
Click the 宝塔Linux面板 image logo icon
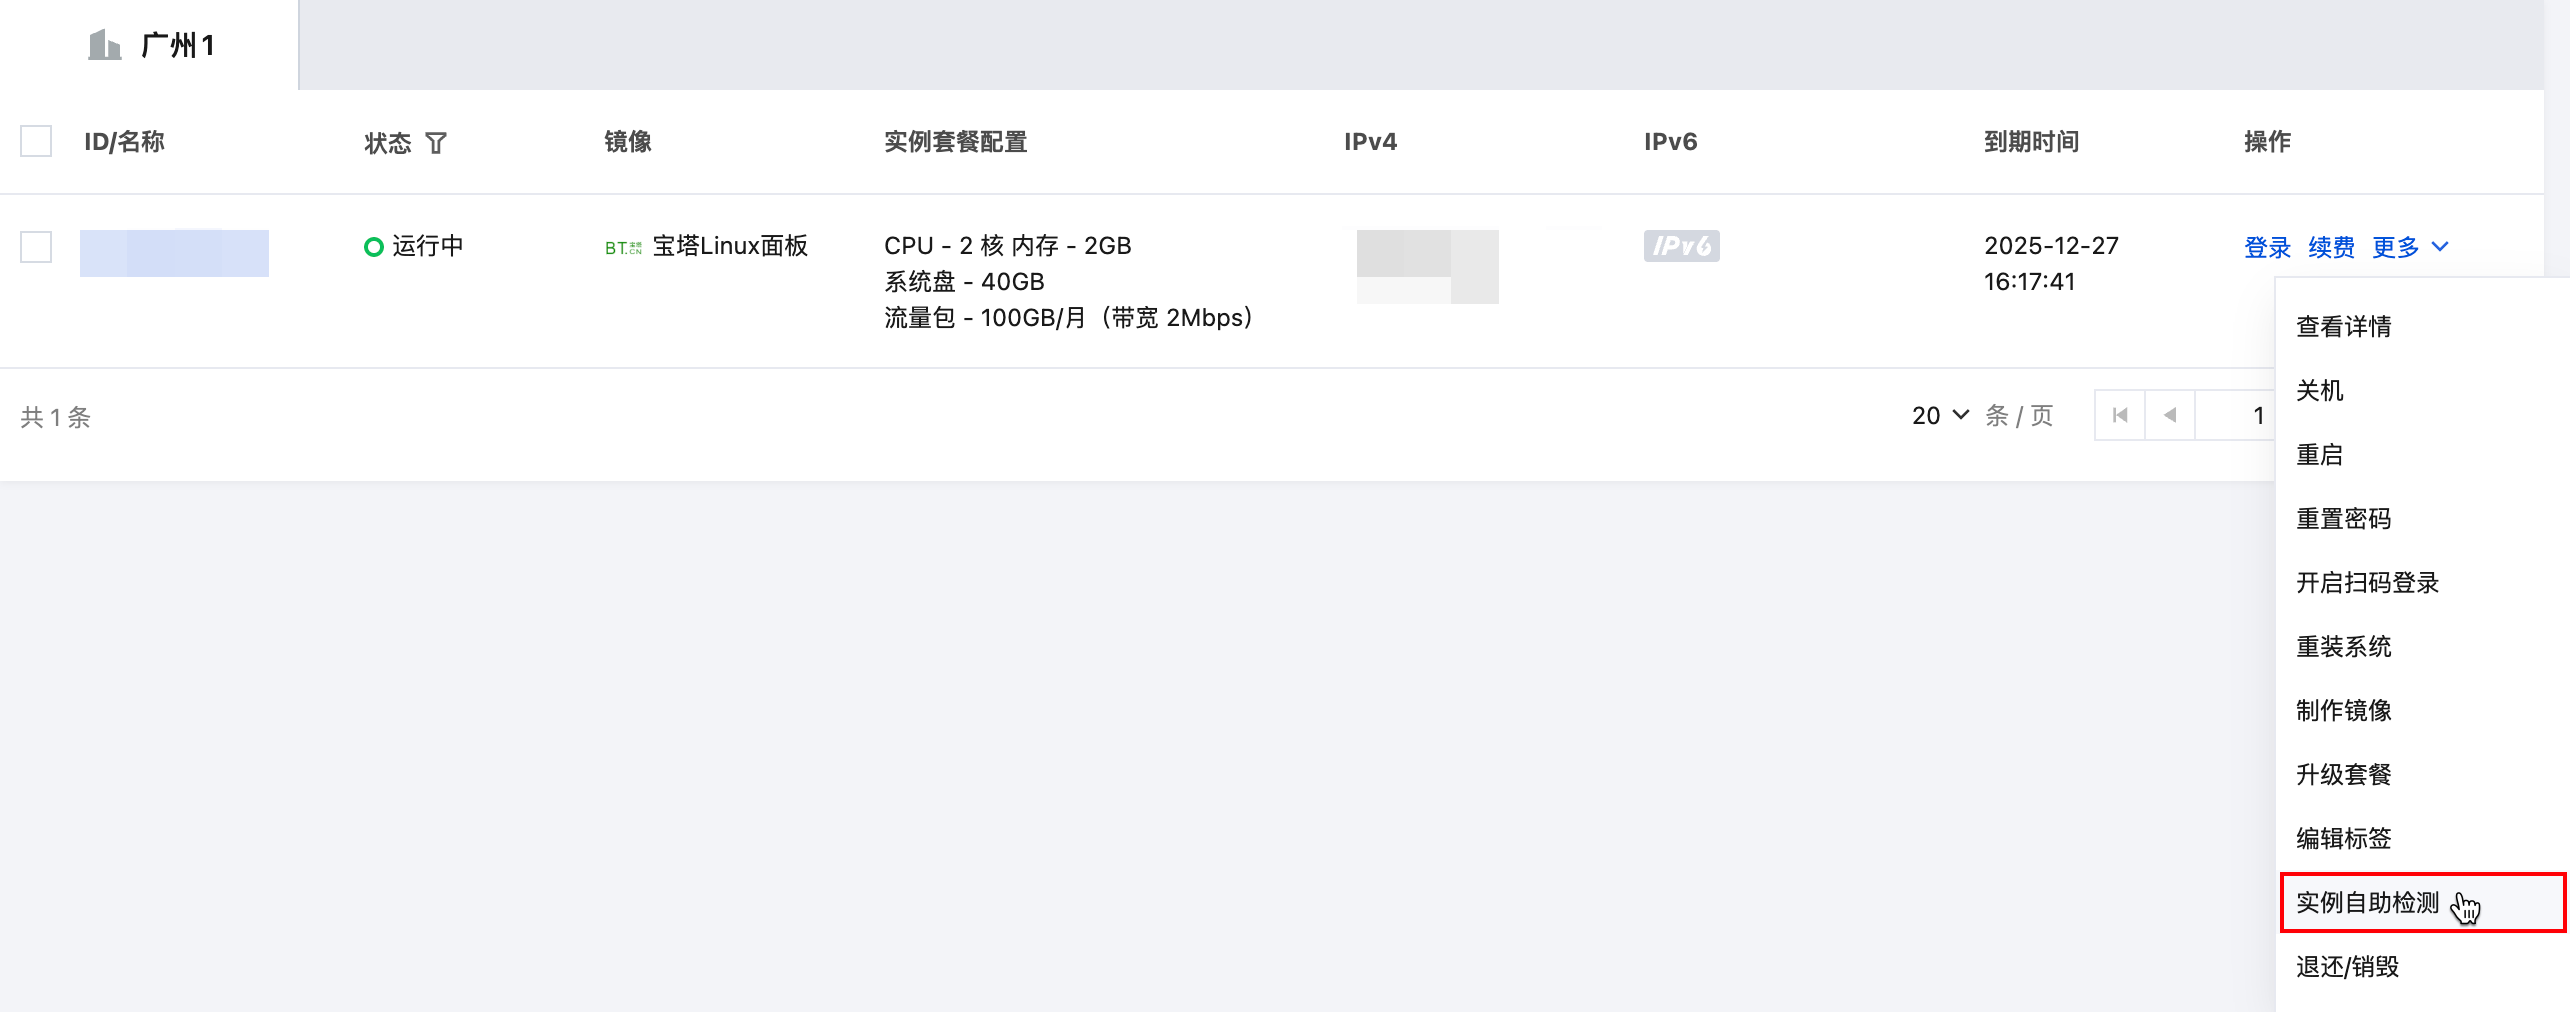click(623, 247)
